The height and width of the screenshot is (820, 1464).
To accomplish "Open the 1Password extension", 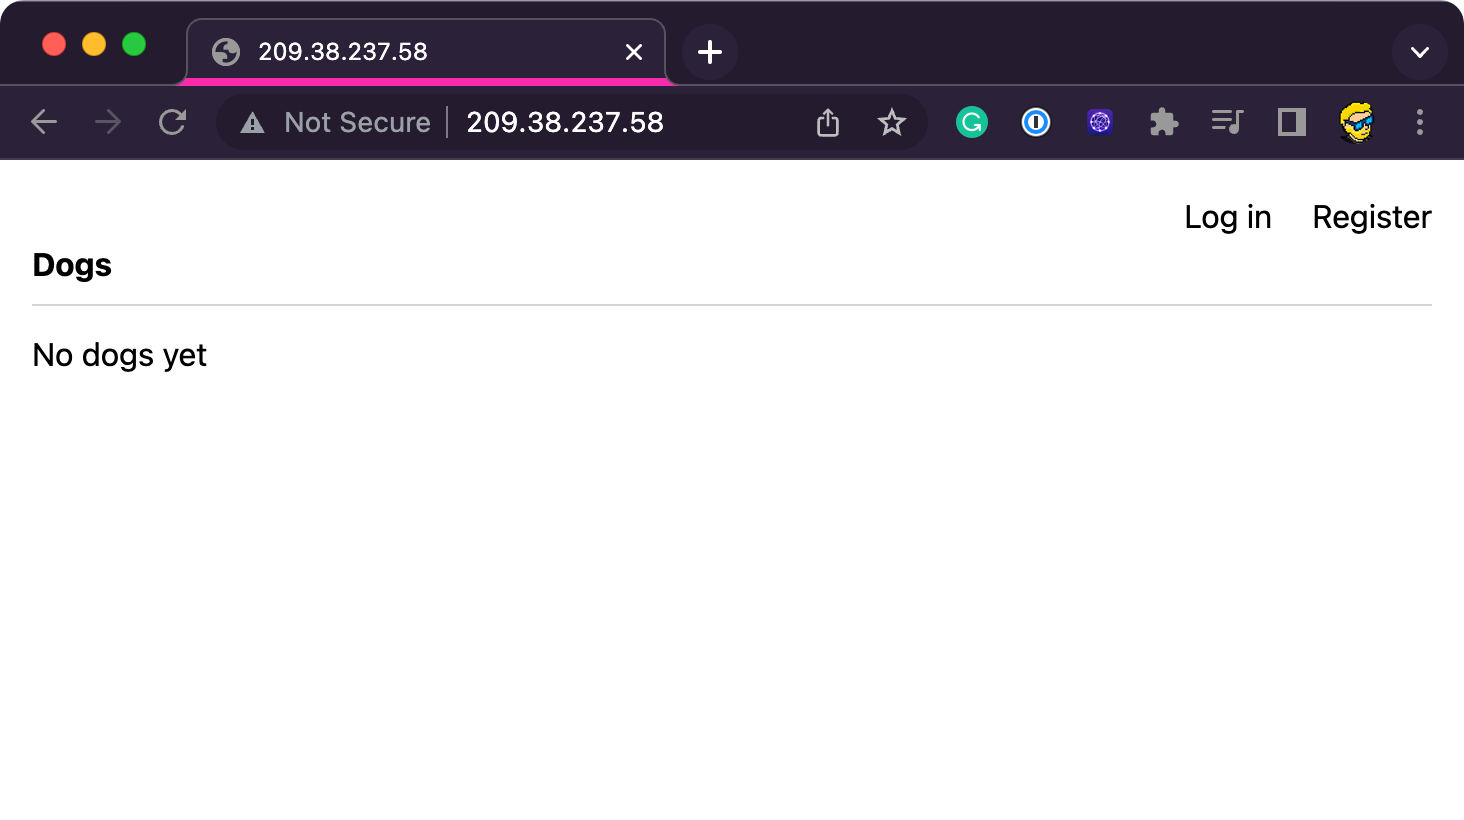I will 1036,122.
